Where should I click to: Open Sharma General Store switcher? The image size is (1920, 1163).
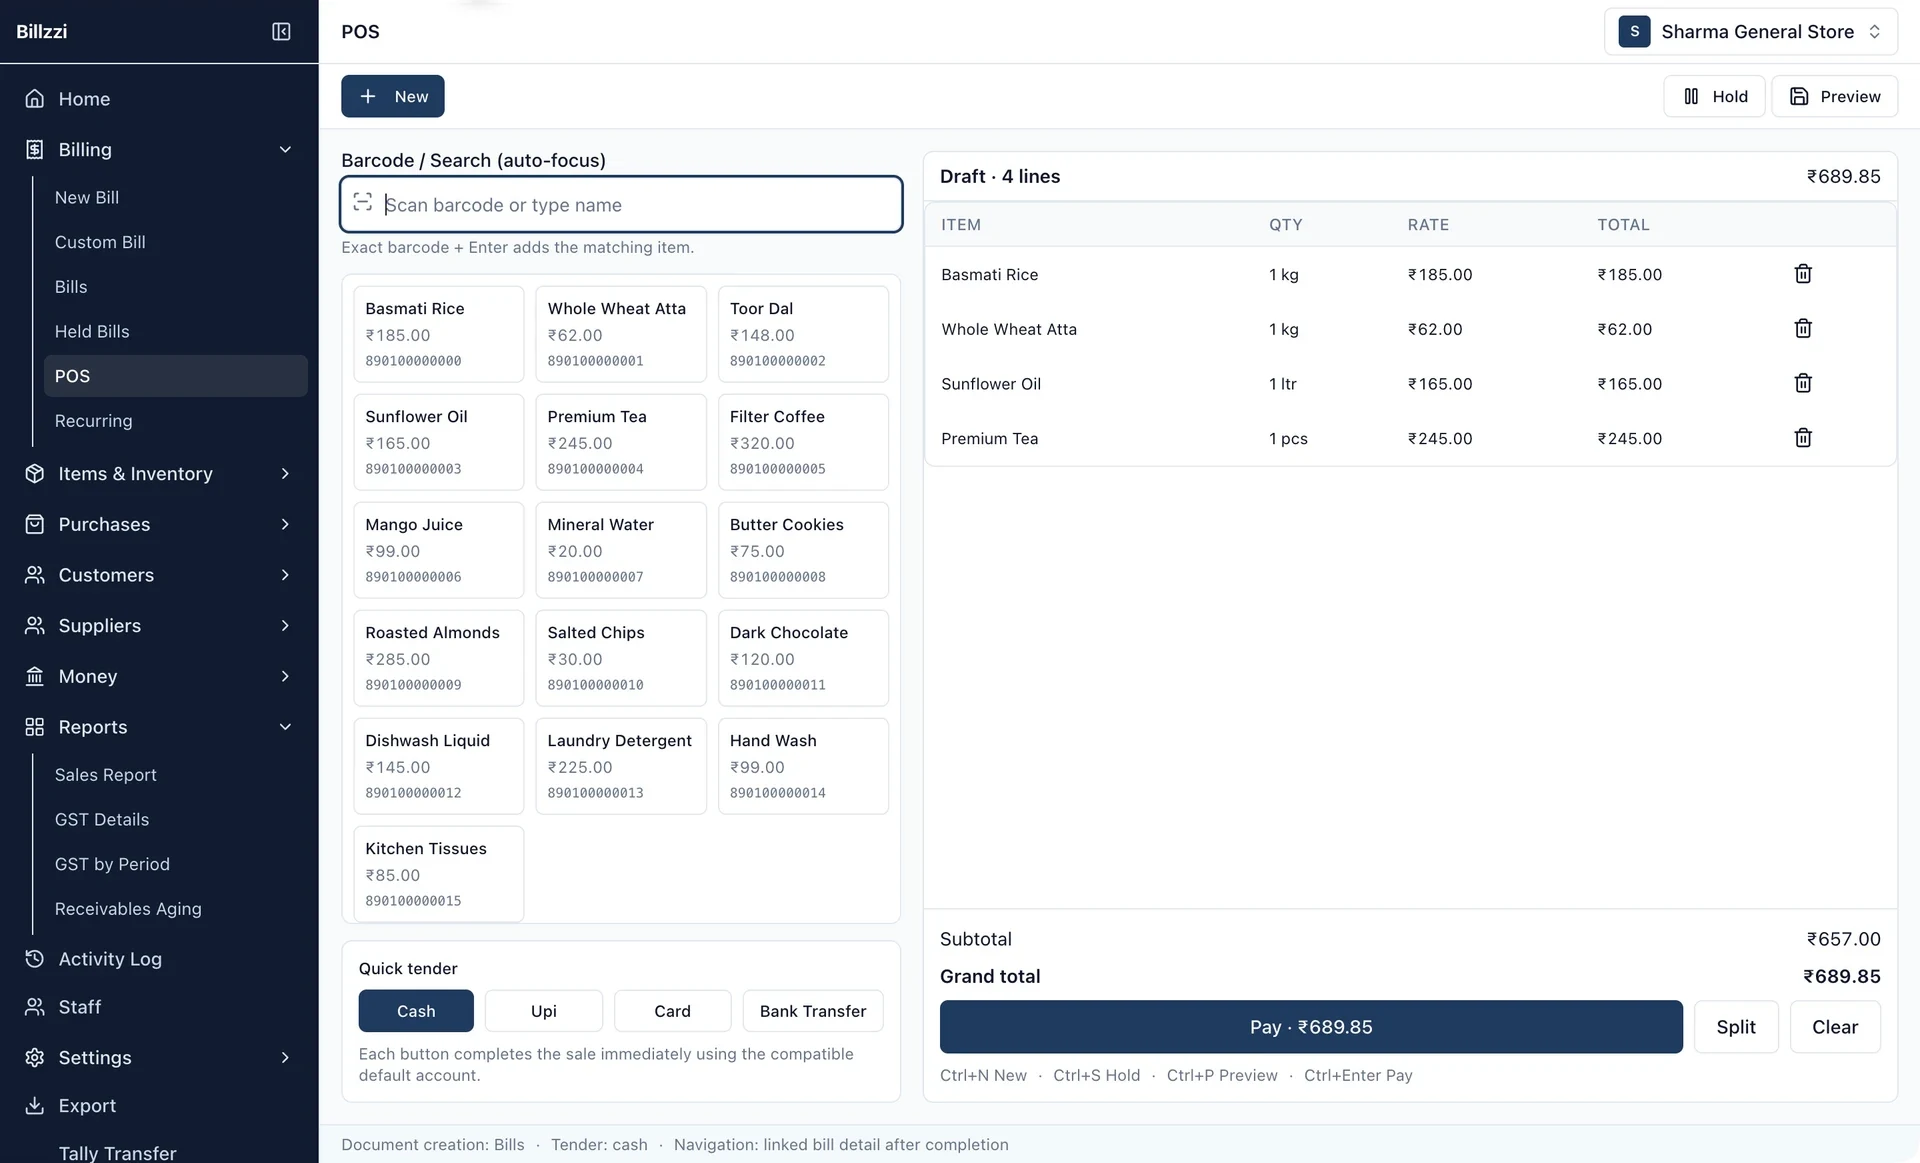coord(1751,32)
